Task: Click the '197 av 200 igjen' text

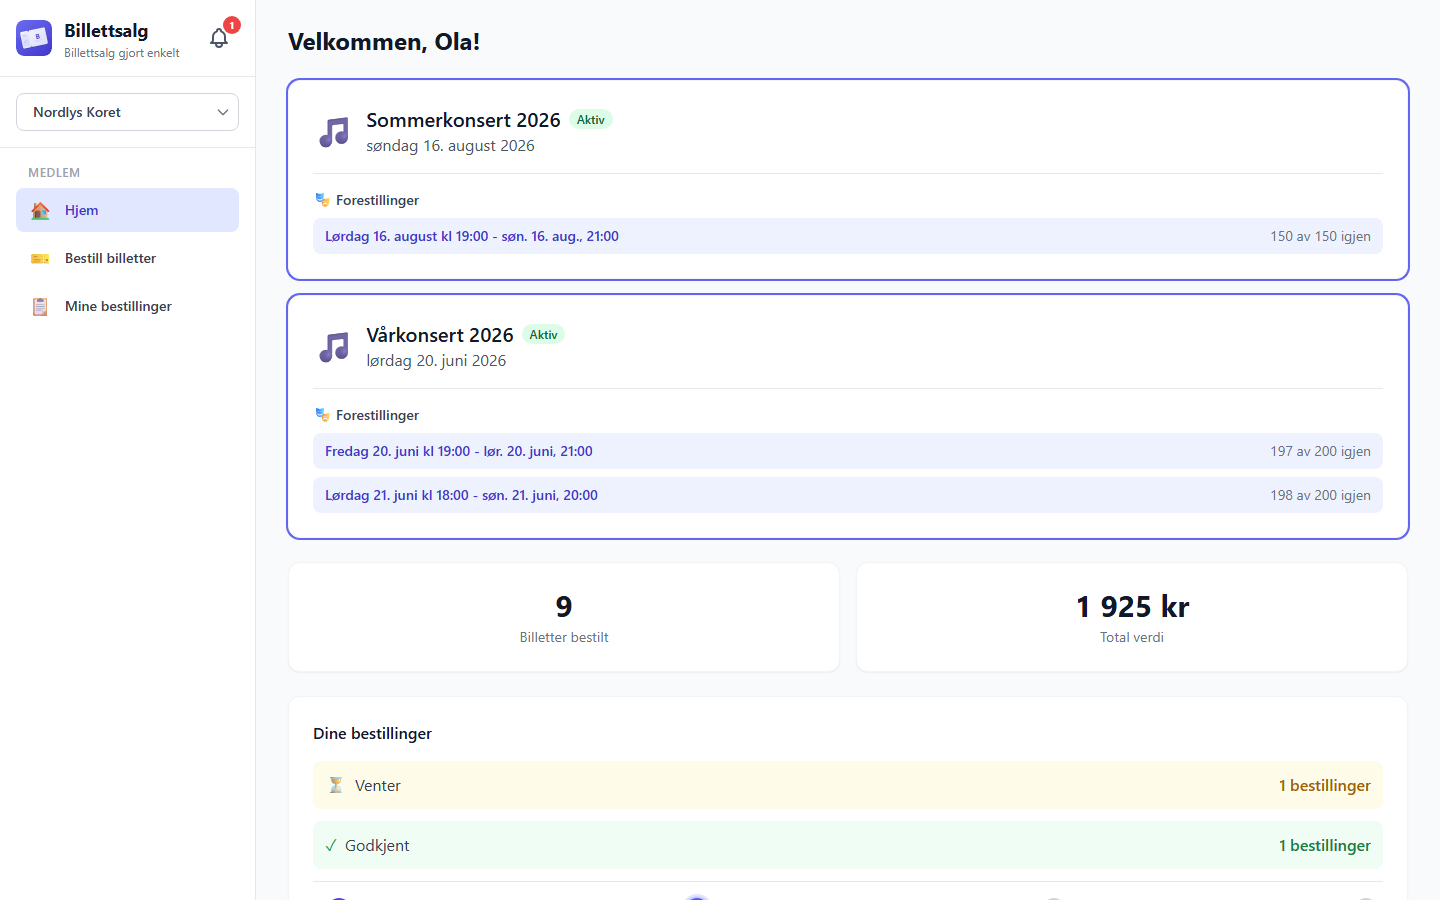Action: tap(1320, 451)
